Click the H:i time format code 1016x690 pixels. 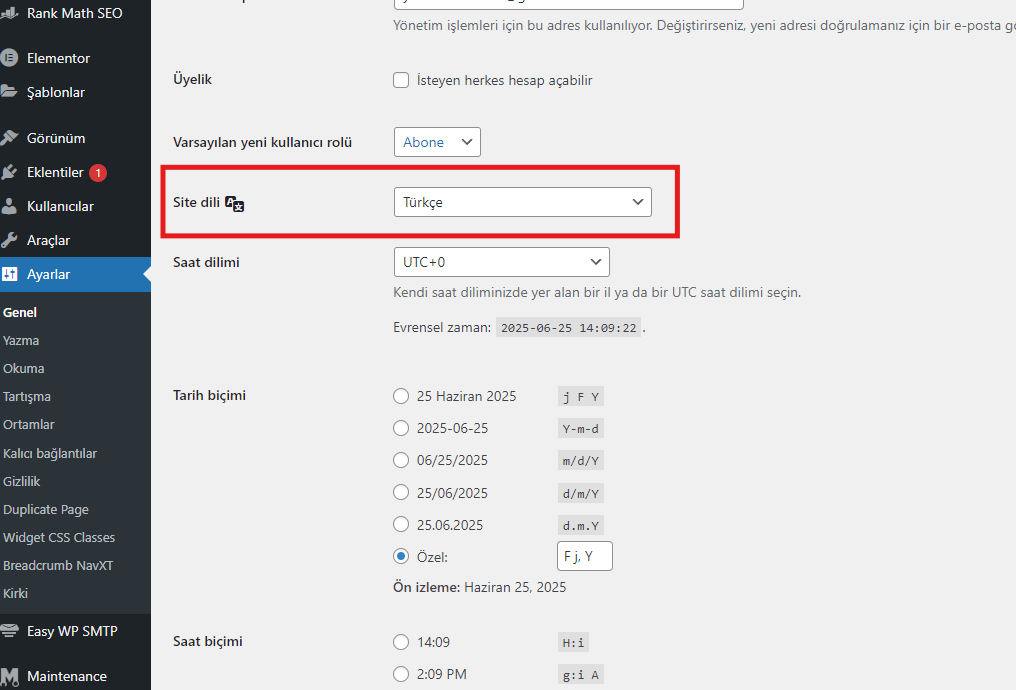point(573,643)
